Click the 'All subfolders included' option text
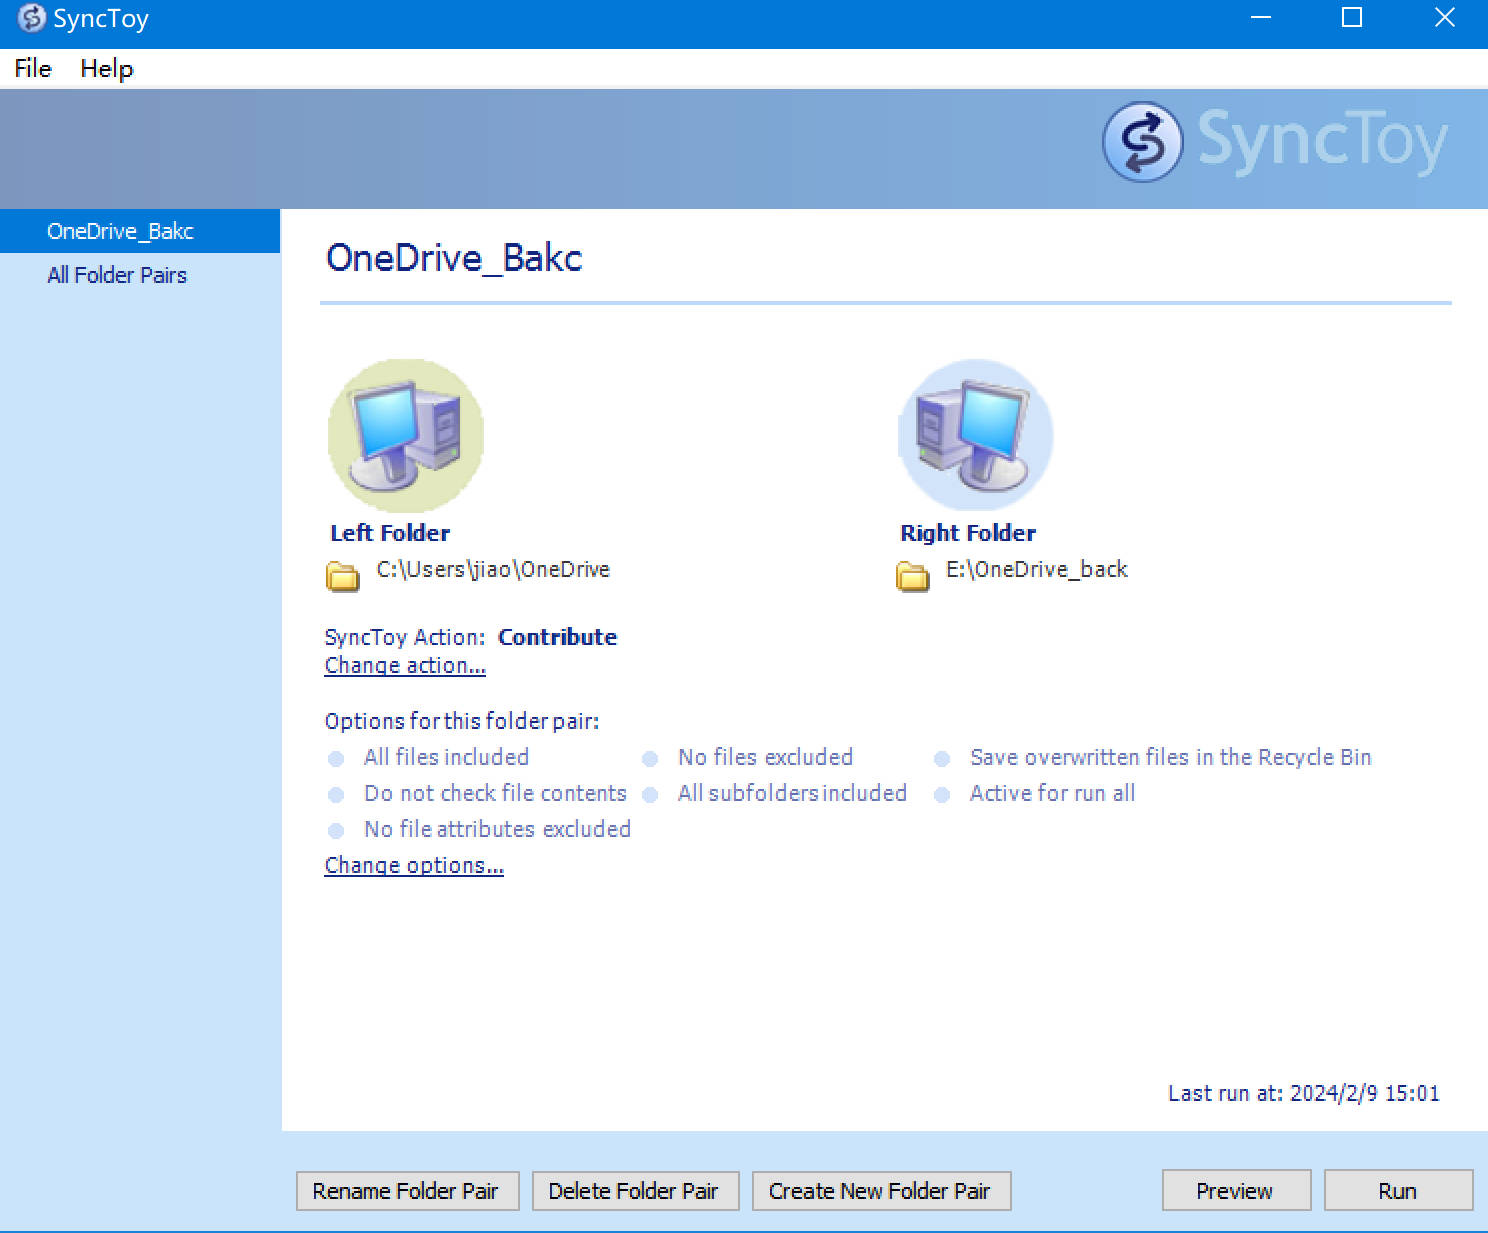This screenshot has width=1488, height=1233. [792, 793]
